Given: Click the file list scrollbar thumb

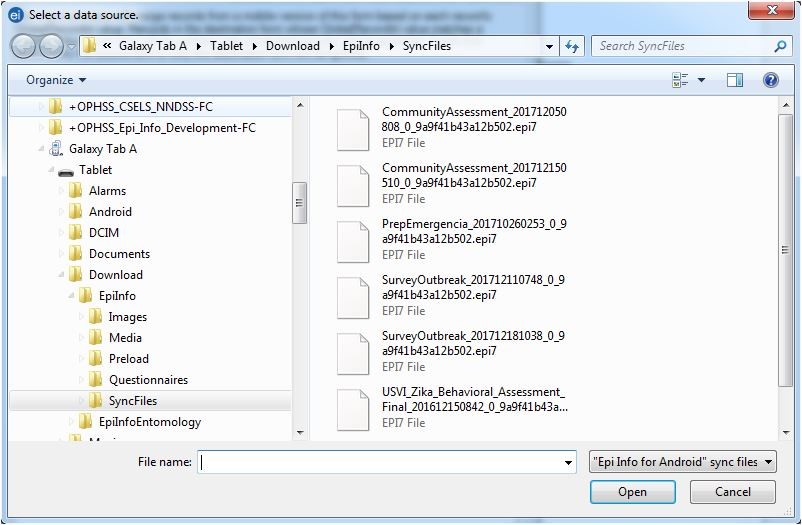Looking at the screenshot, I should click(x=785, y=250).
